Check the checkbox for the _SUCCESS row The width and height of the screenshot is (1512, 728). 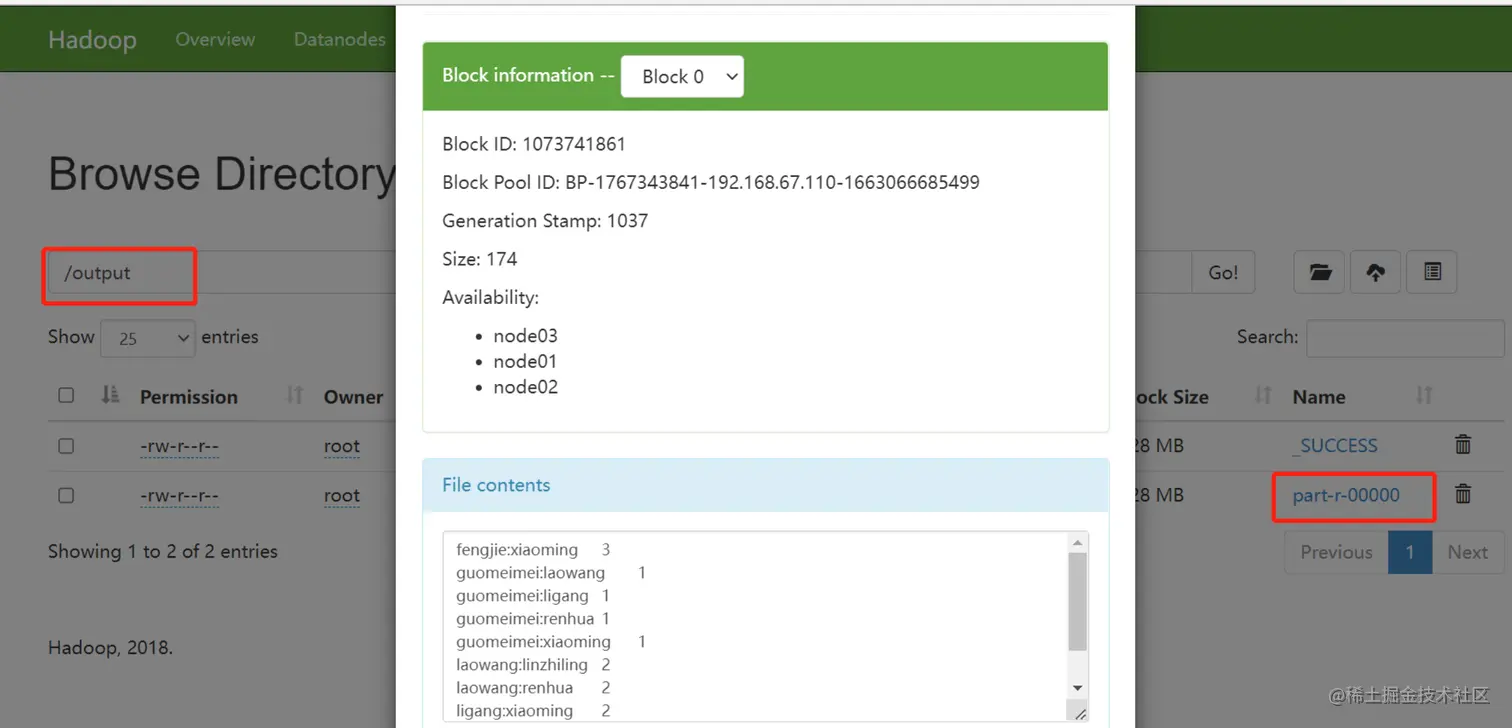pyautogui.click(x=66, y=446)
